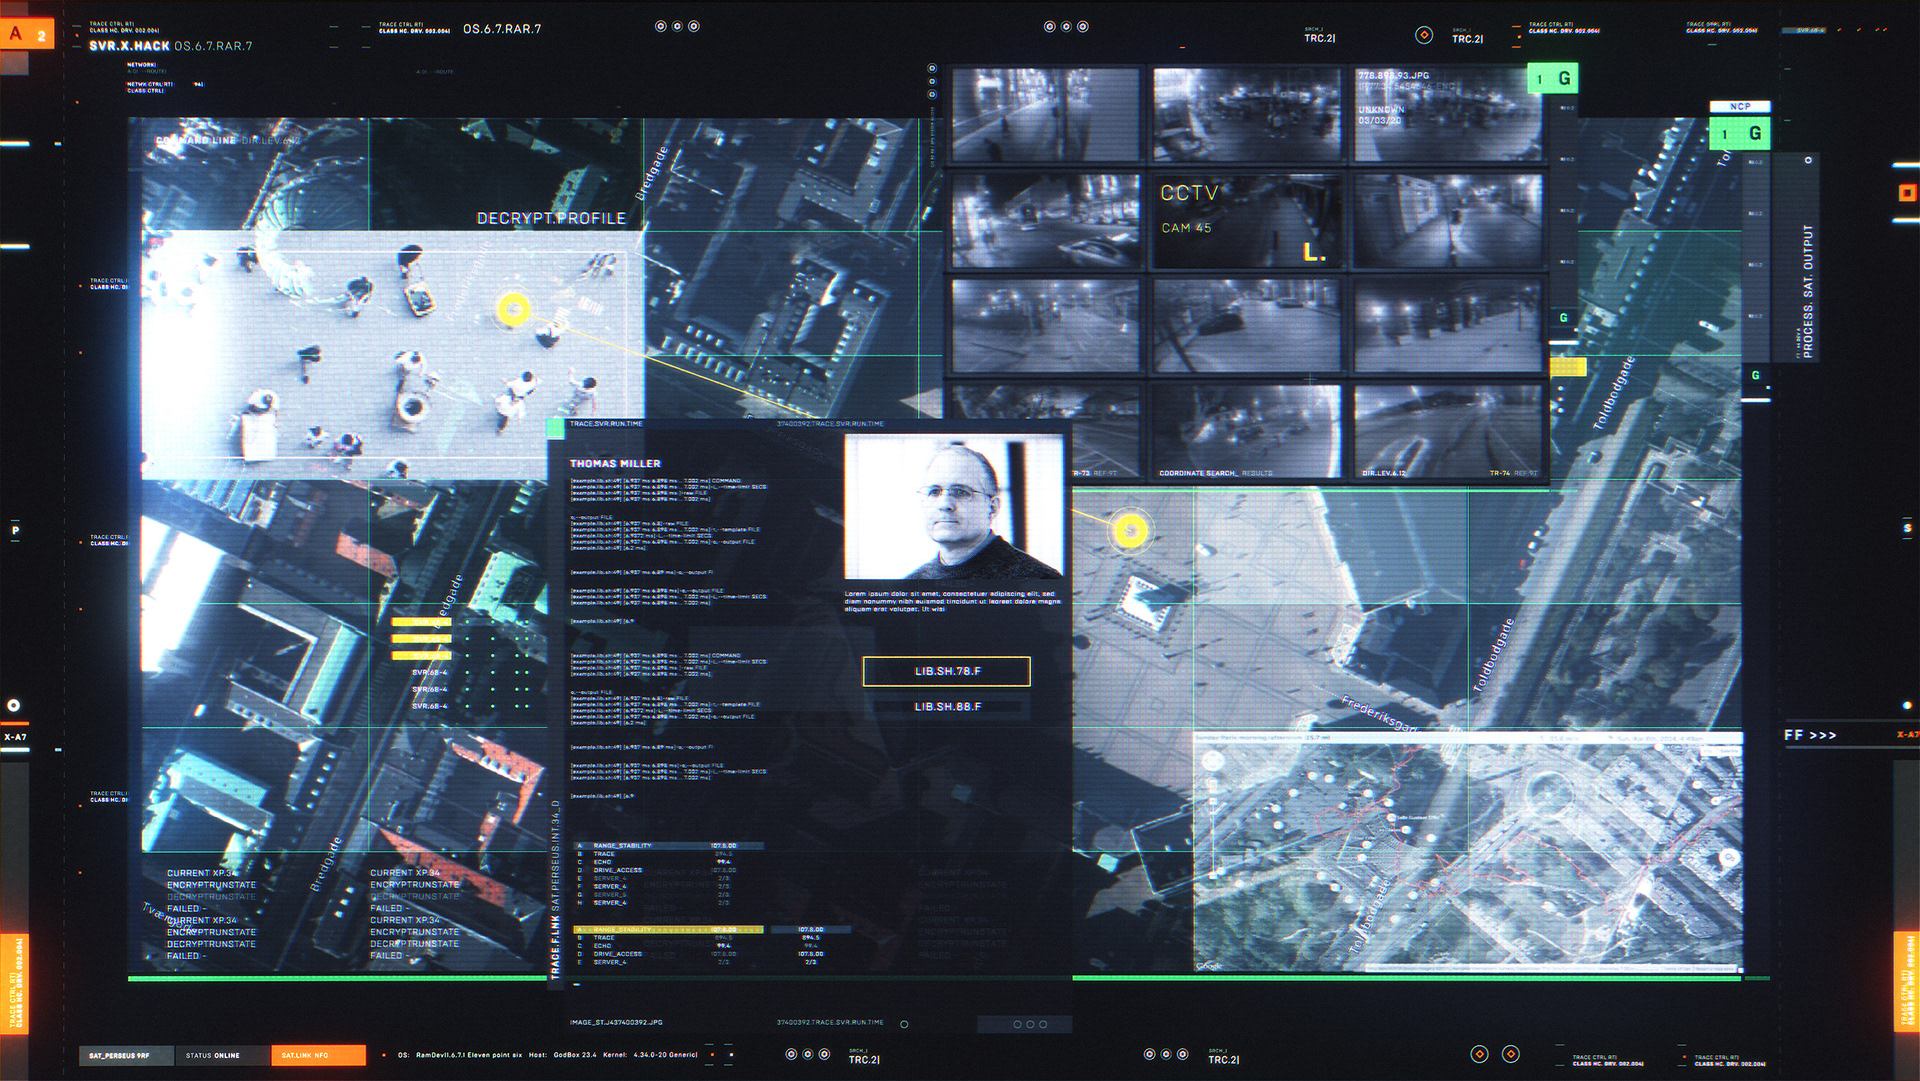Open the COORDINATE SEARCH results feed tile
Screen dimensions: 1920x1081
[1246, 432]
